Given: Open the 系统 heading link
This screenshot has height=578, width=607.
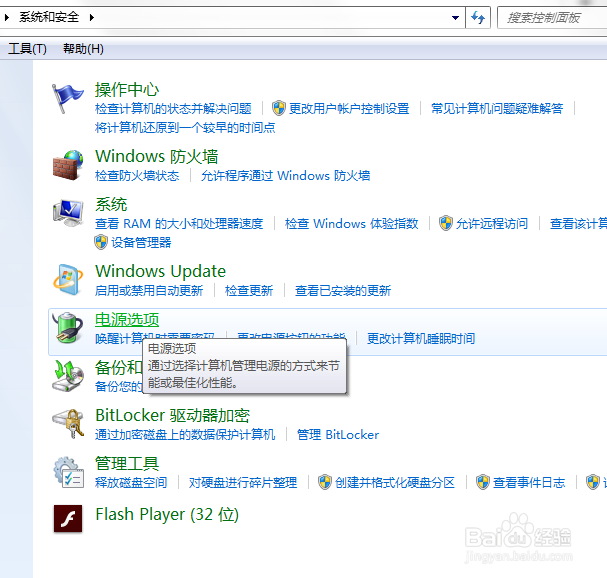Looking at the screenshot, I should 111,204.
